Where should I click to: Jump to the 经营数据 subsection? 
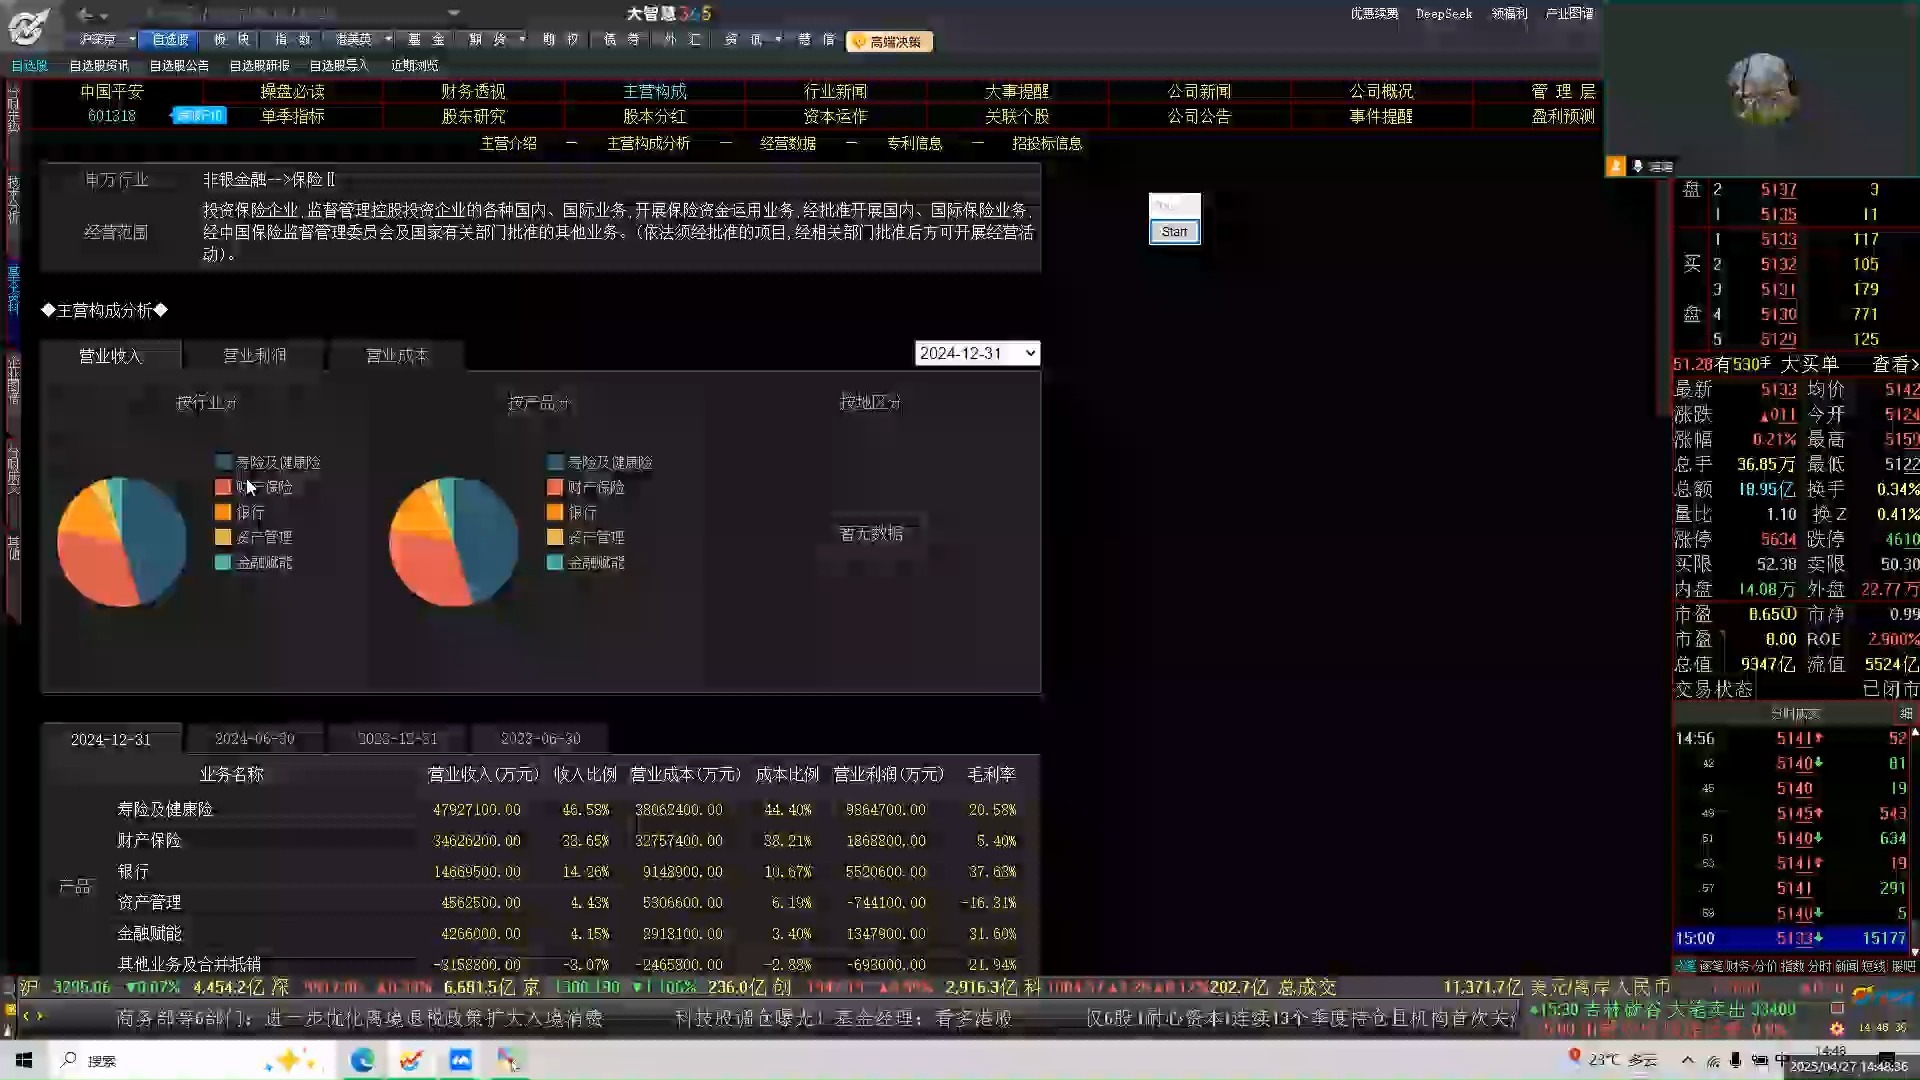point(788,143)
